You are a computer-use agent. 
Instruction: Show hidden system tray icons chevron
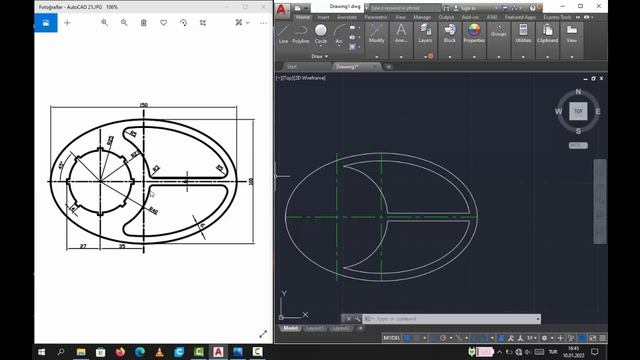(500, 352)
